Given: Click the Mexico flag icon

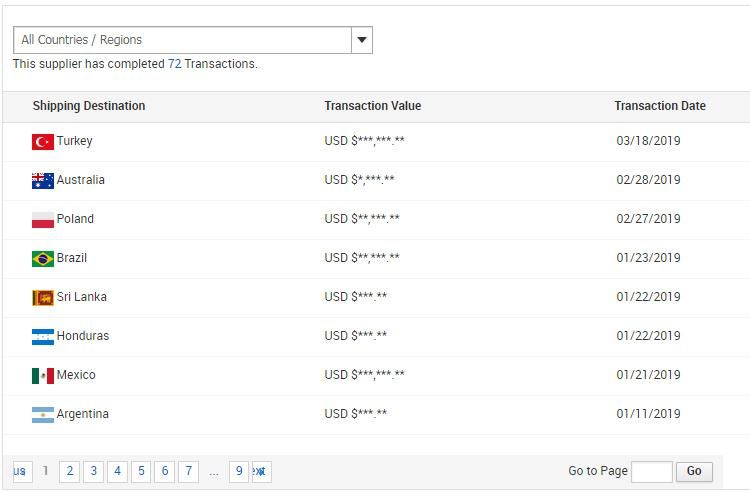Looking at the screenshot, I should 43,376.
